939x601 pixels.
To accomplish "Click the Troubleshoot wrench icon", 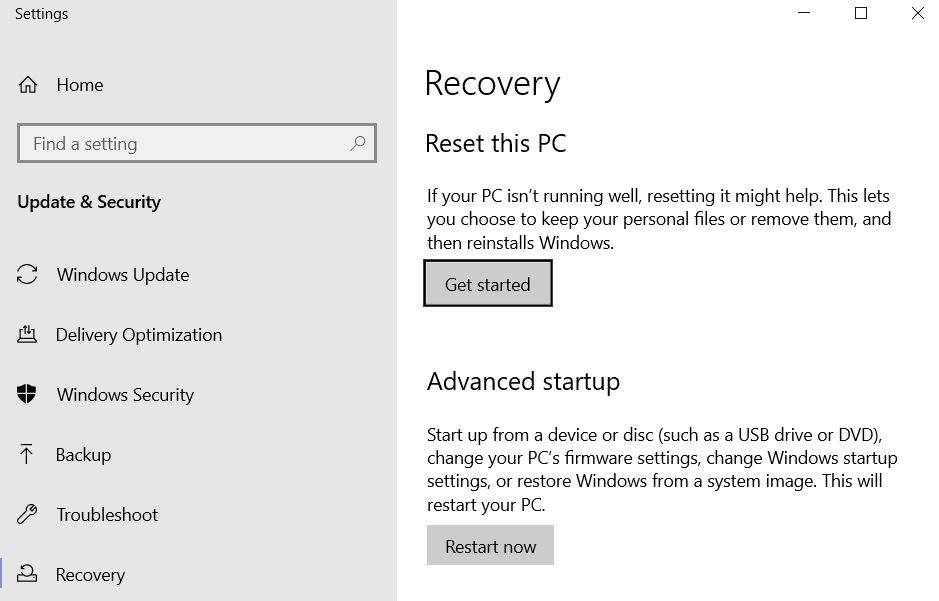I will click(27, 514).
